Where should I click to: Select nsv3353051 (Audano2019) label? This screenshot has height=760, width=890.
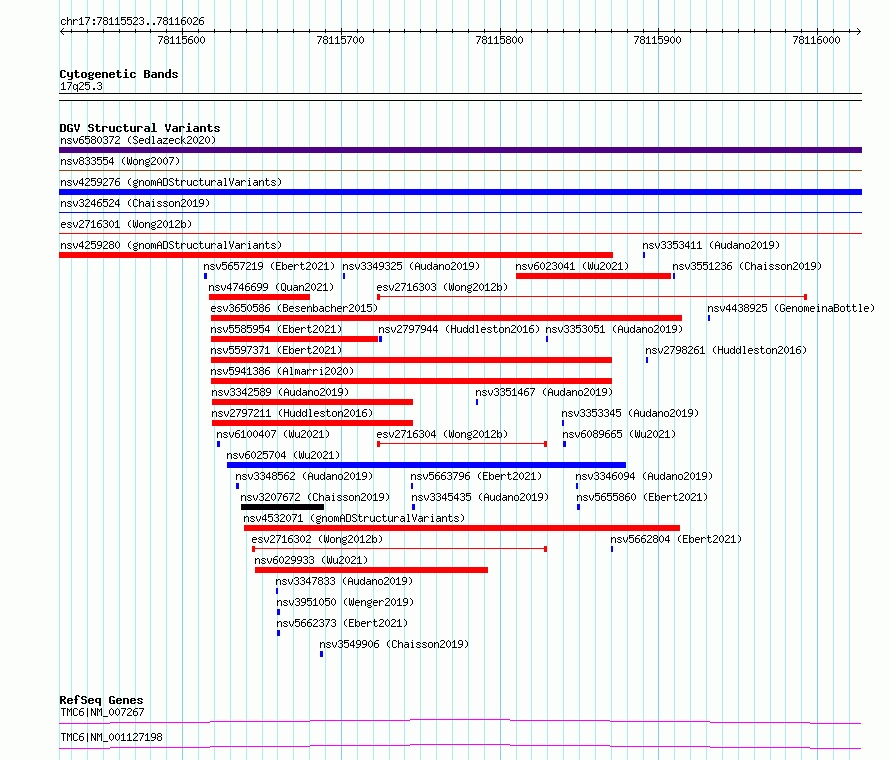pyautogui.click(x=614, y=329)
